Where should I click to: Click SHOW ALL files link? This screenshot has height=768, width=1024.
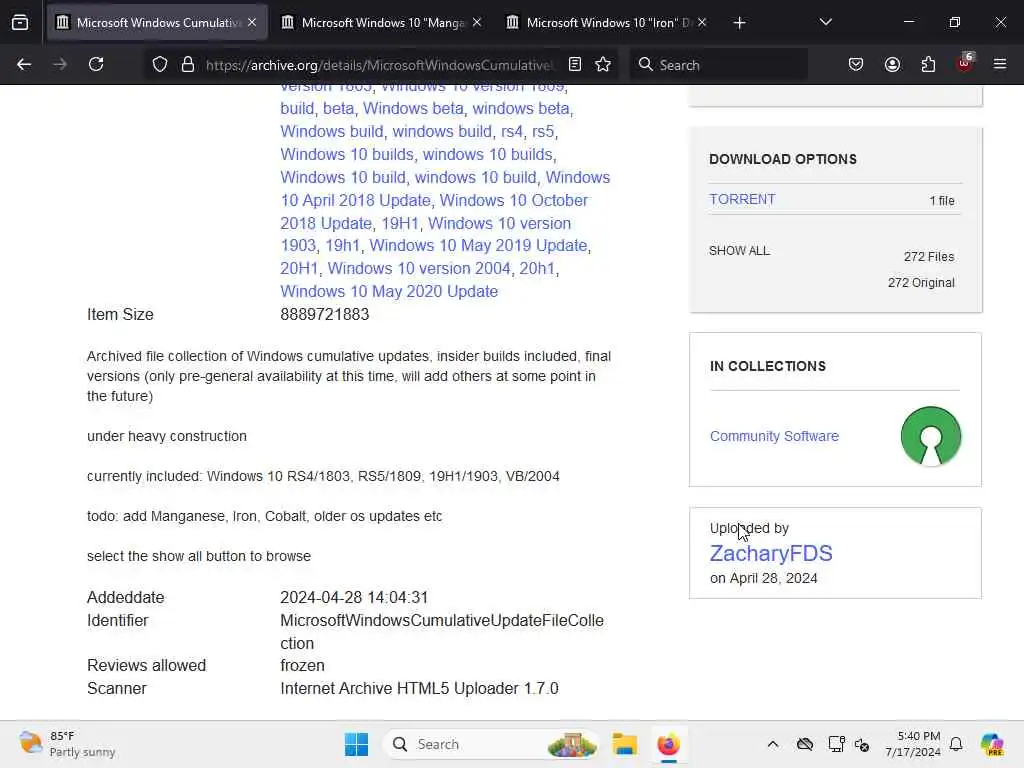tap(739, 251)
